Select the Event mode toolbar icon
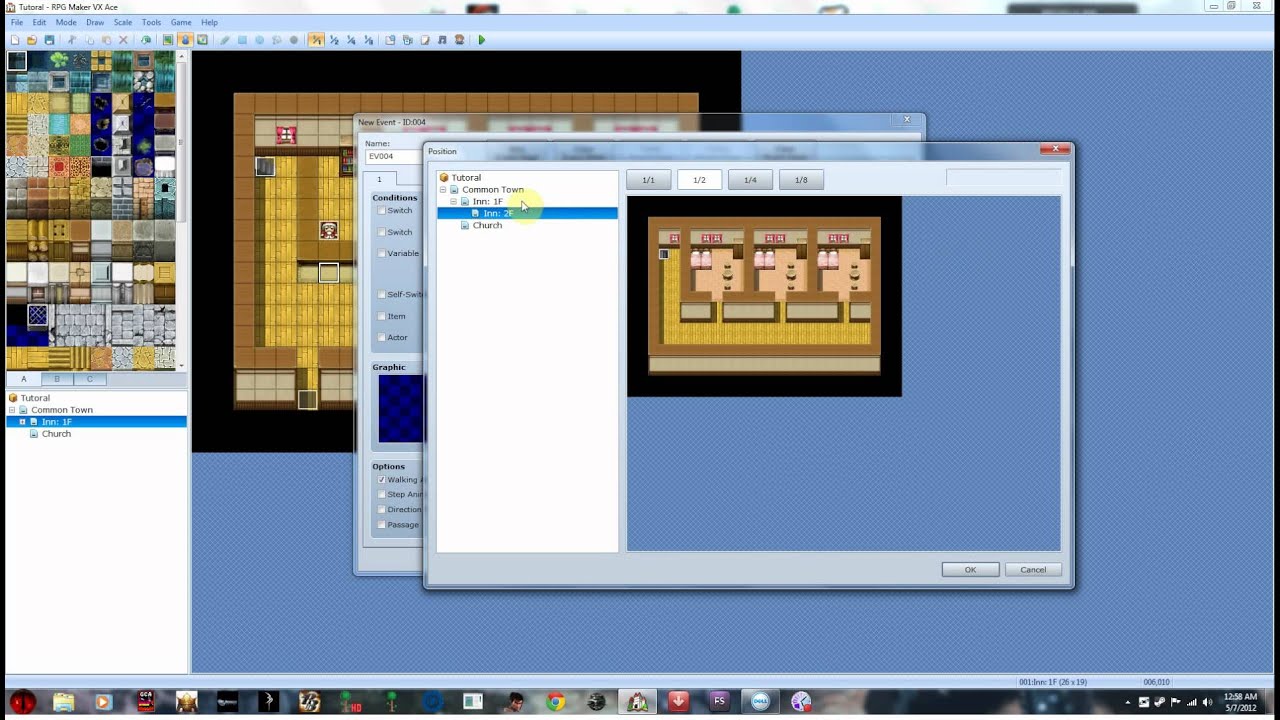Viewport: 1280px width, 720px height. (185, 40)
